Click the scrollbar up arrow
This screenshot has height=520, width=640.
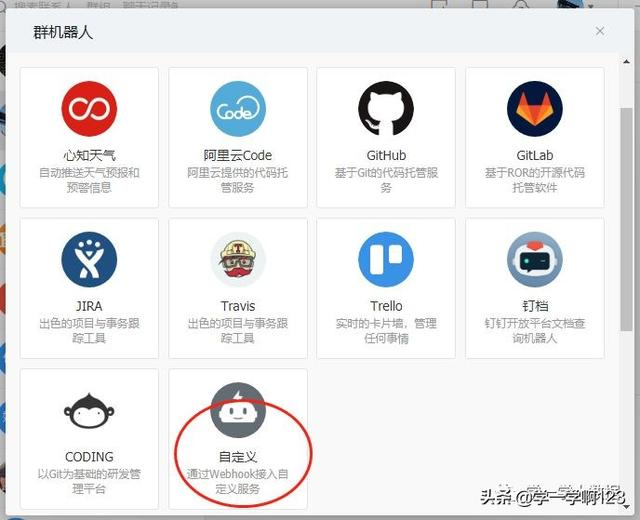tap(626, 62)
